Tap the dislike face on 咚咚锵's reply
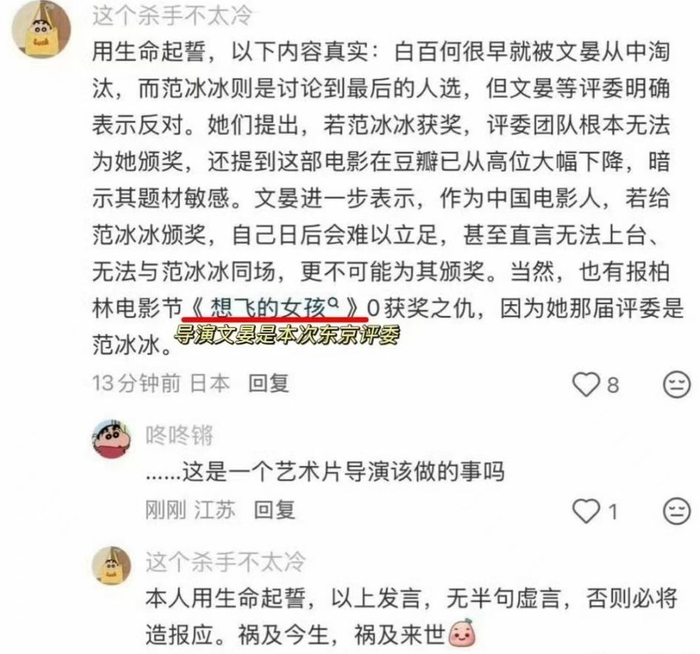The width and height of the screenshot is (700, 654). [x=676, y=511]
